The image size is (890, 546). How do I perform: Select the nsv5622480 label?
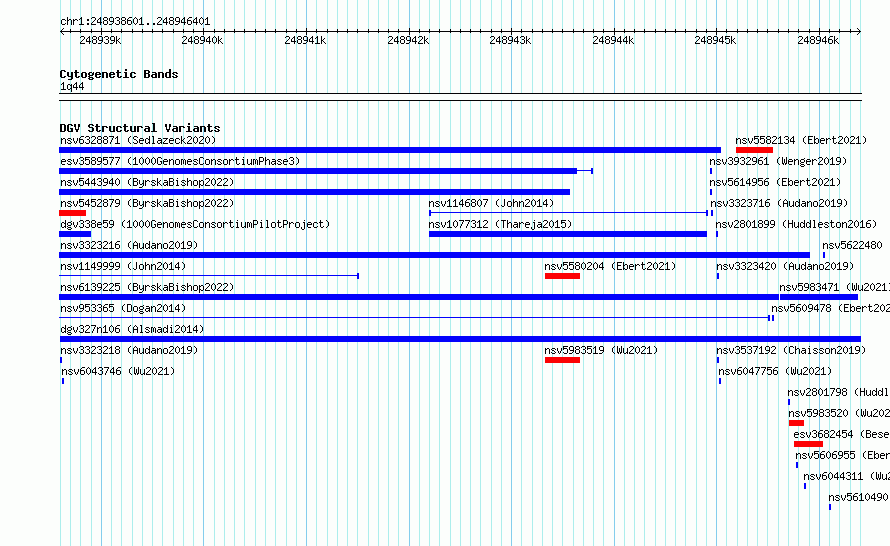[x=852, y=245]
